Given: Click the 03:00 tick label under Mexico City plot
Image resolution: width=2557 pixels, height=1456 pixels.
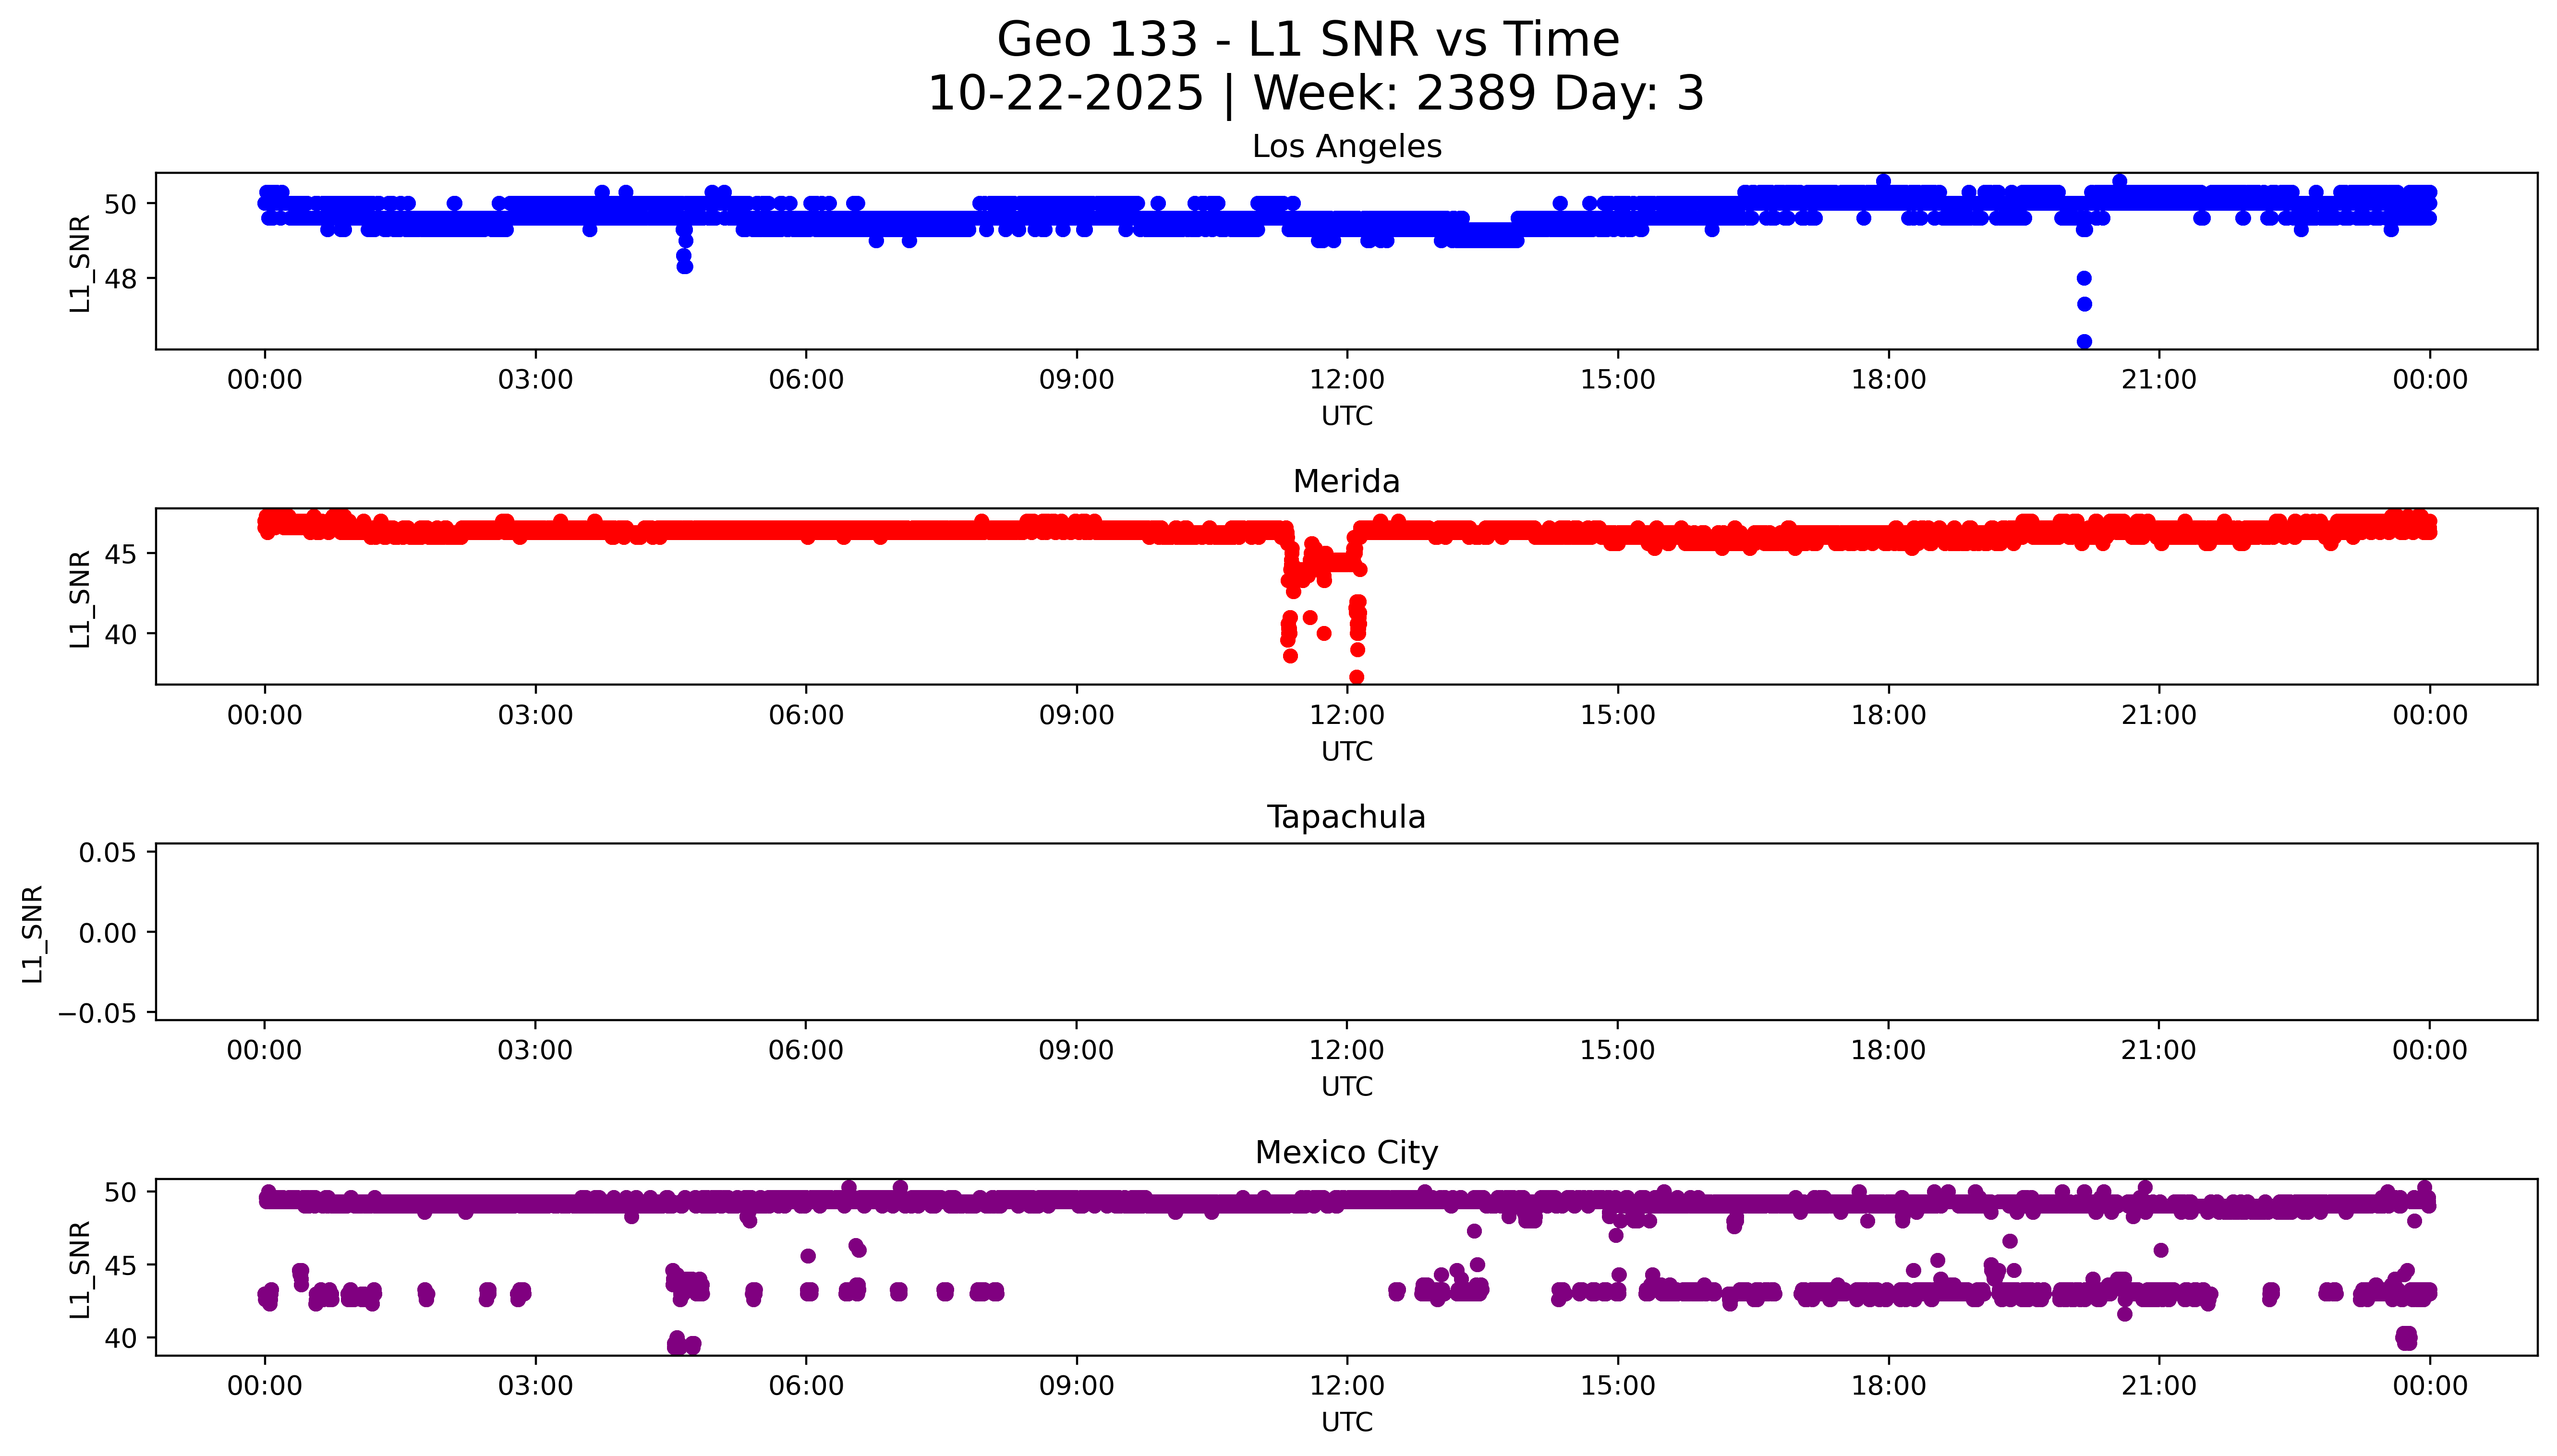Looking at the screenshot, I should tap(535, 1386).
